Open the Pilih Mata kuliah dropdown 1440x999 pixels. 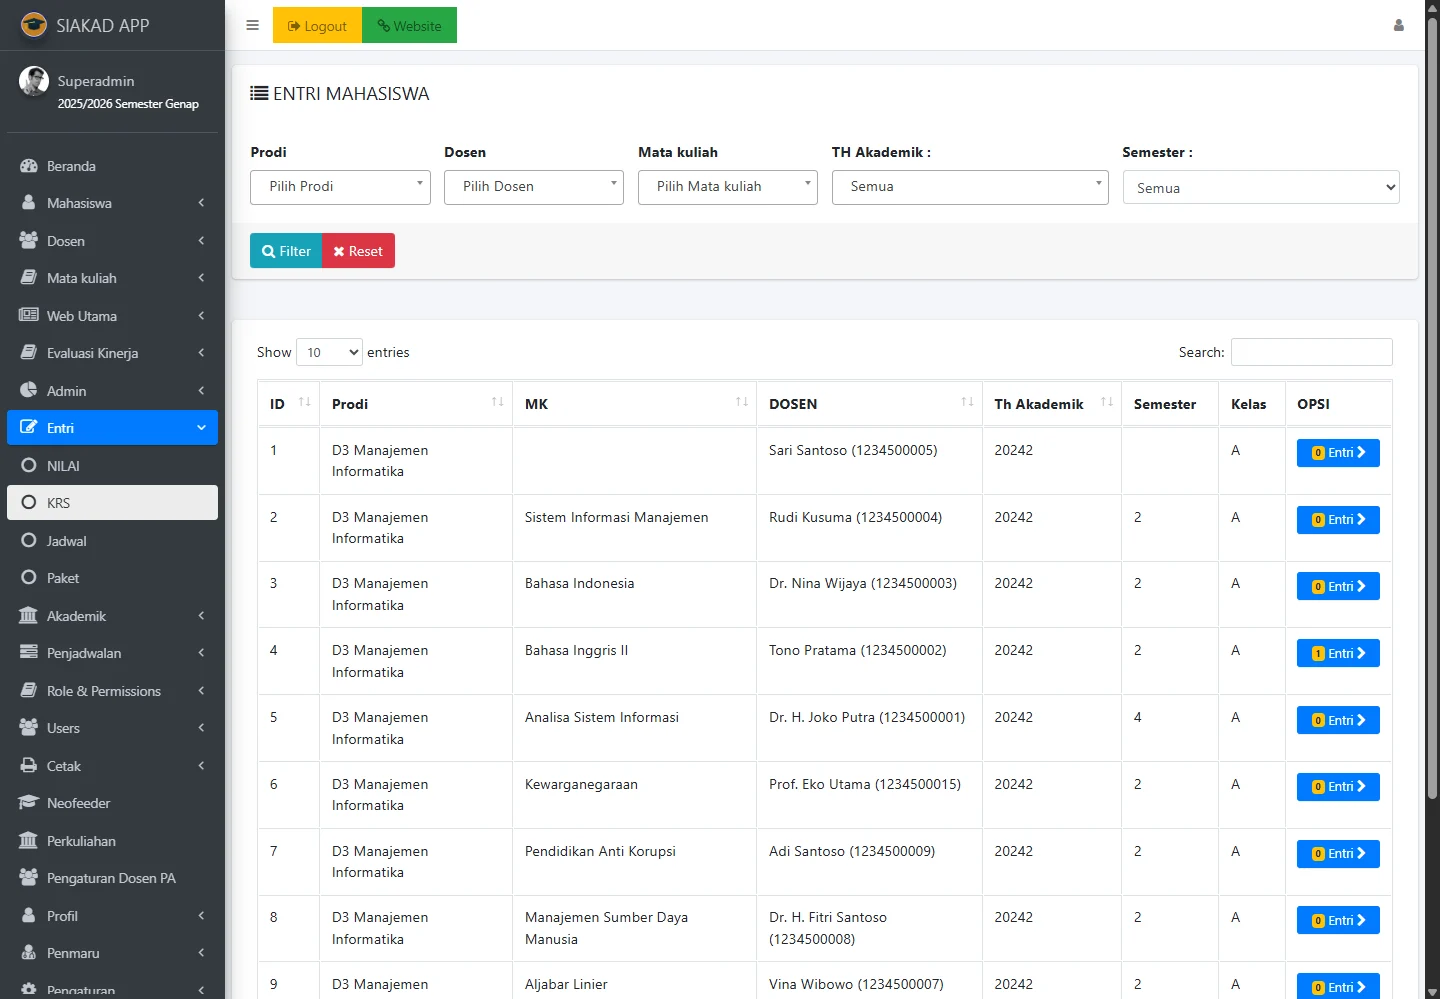[727, 187]
